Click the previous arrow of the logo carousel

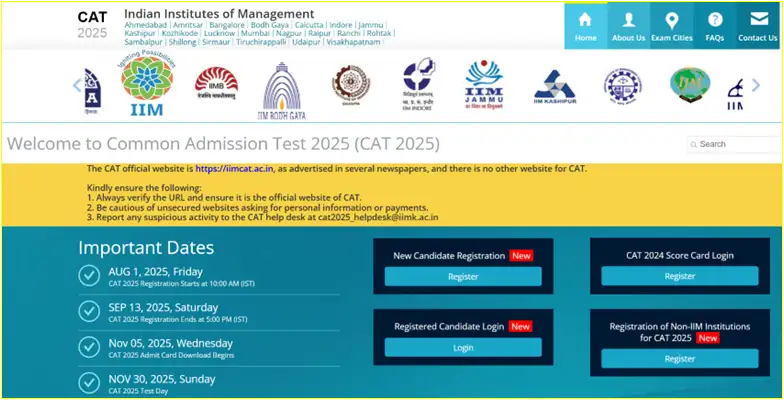click(77, 86)
